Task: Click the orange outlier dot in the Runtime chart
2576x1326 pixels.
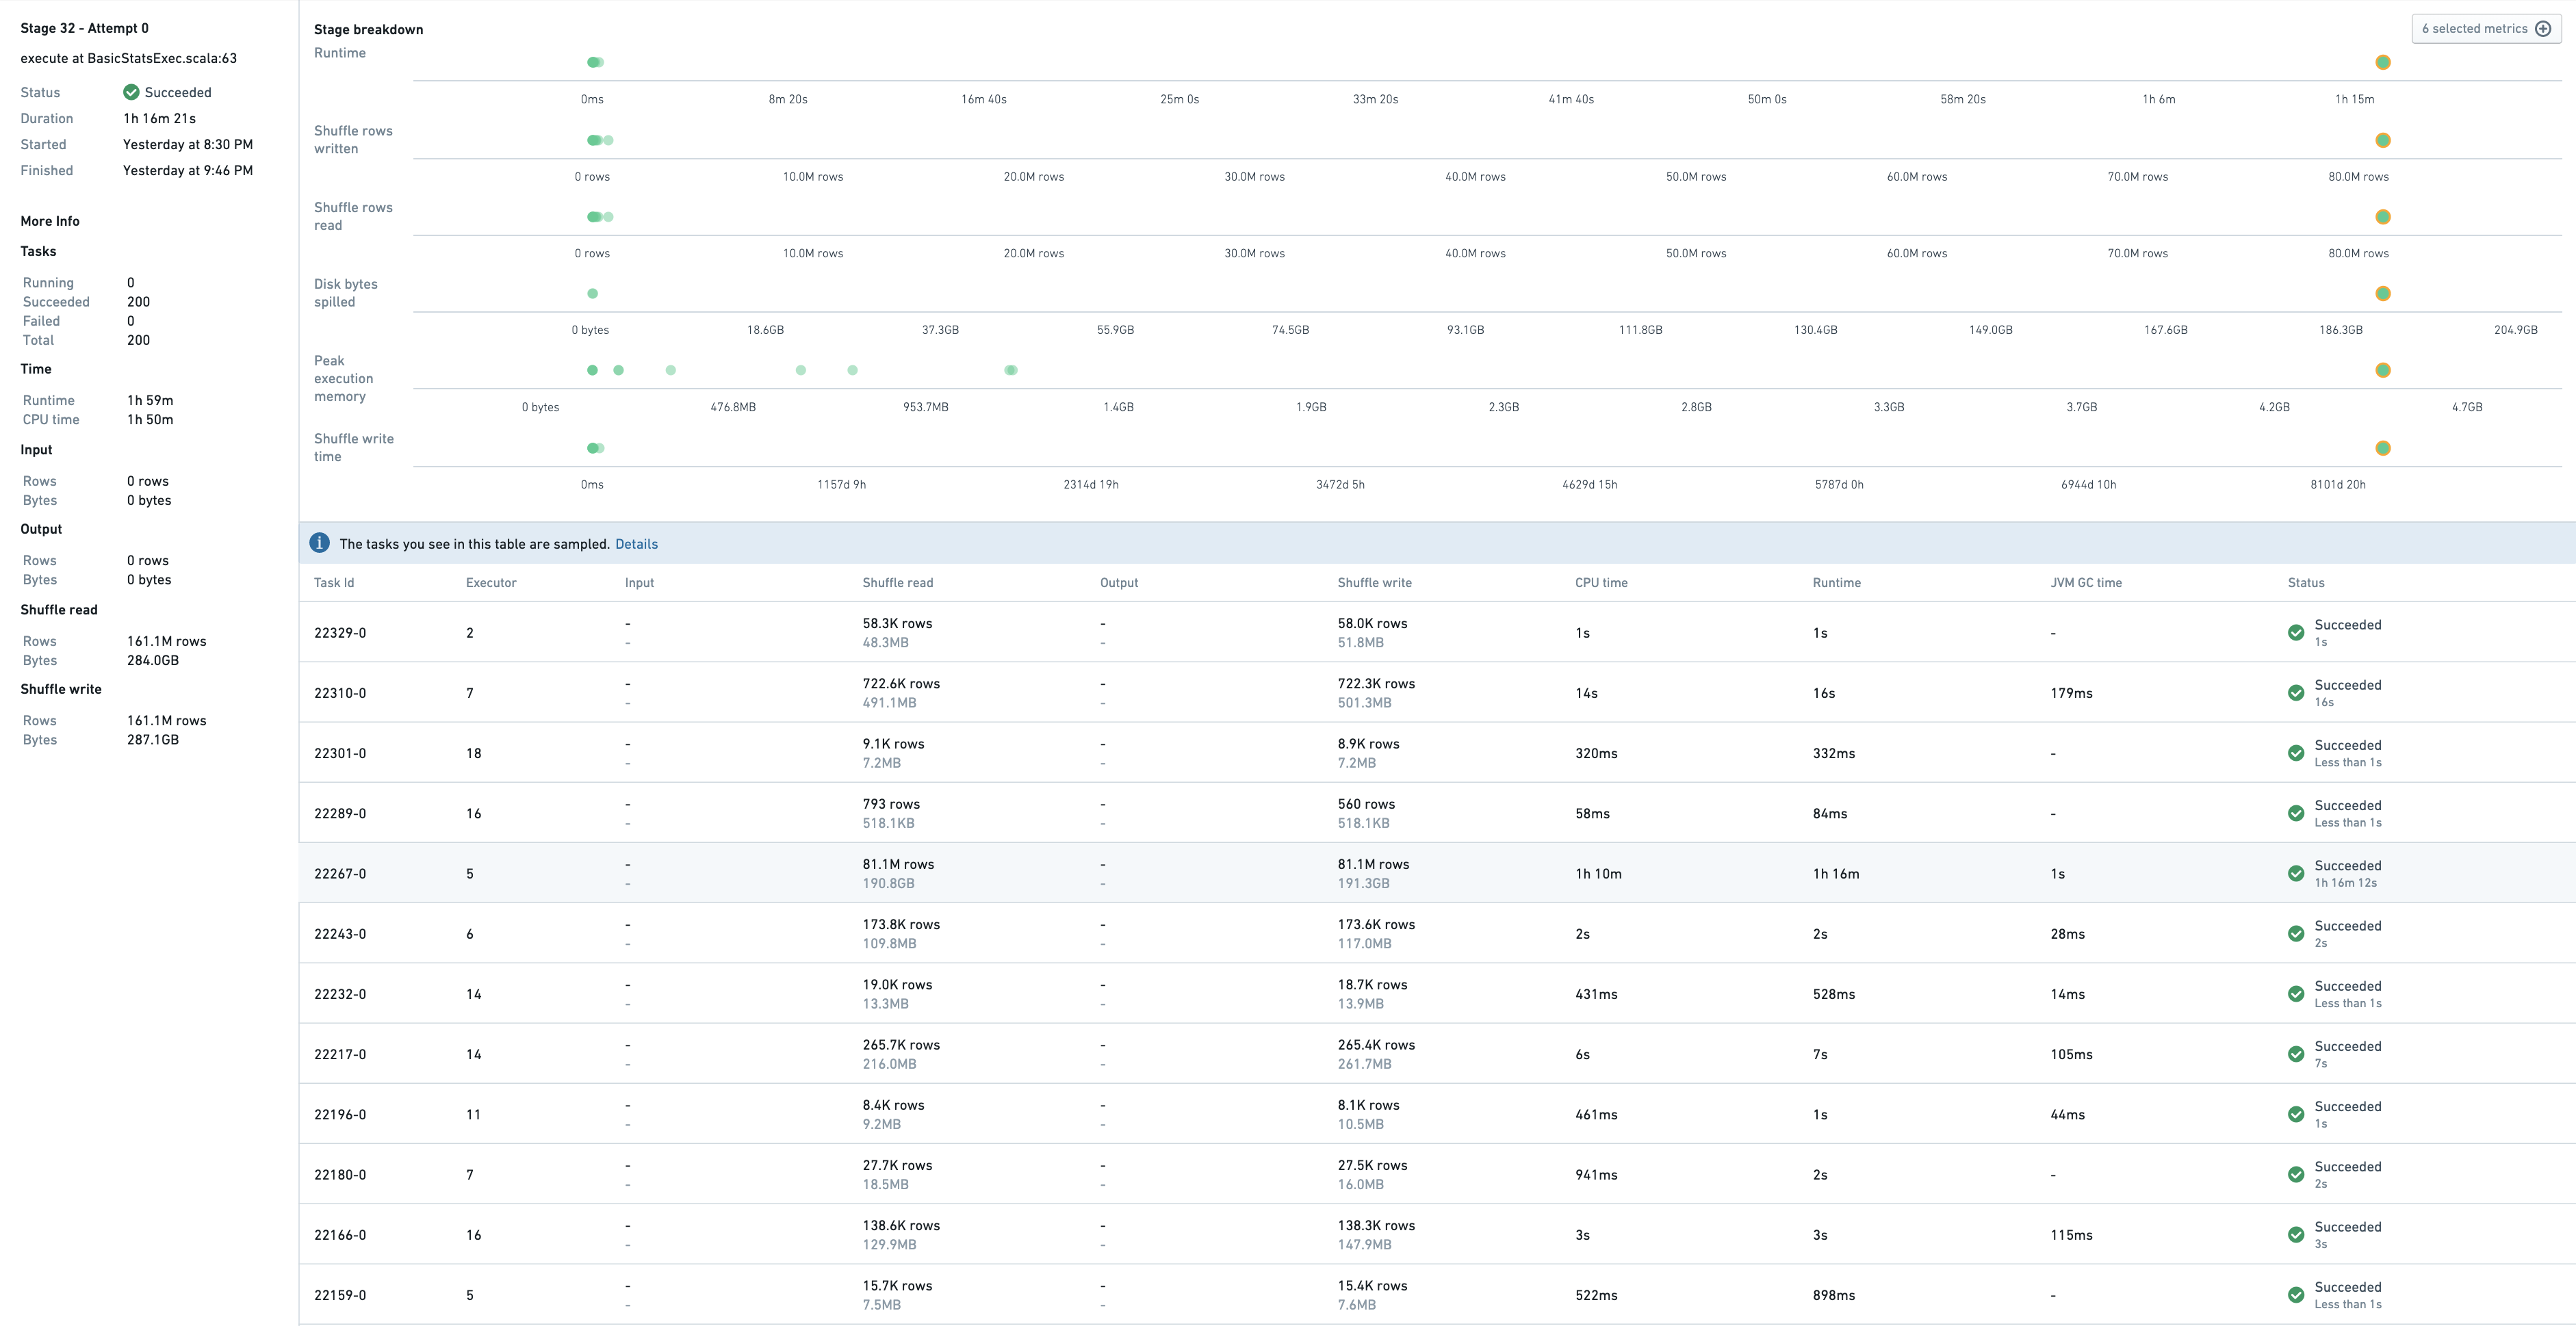Action: click(2383, 62)
